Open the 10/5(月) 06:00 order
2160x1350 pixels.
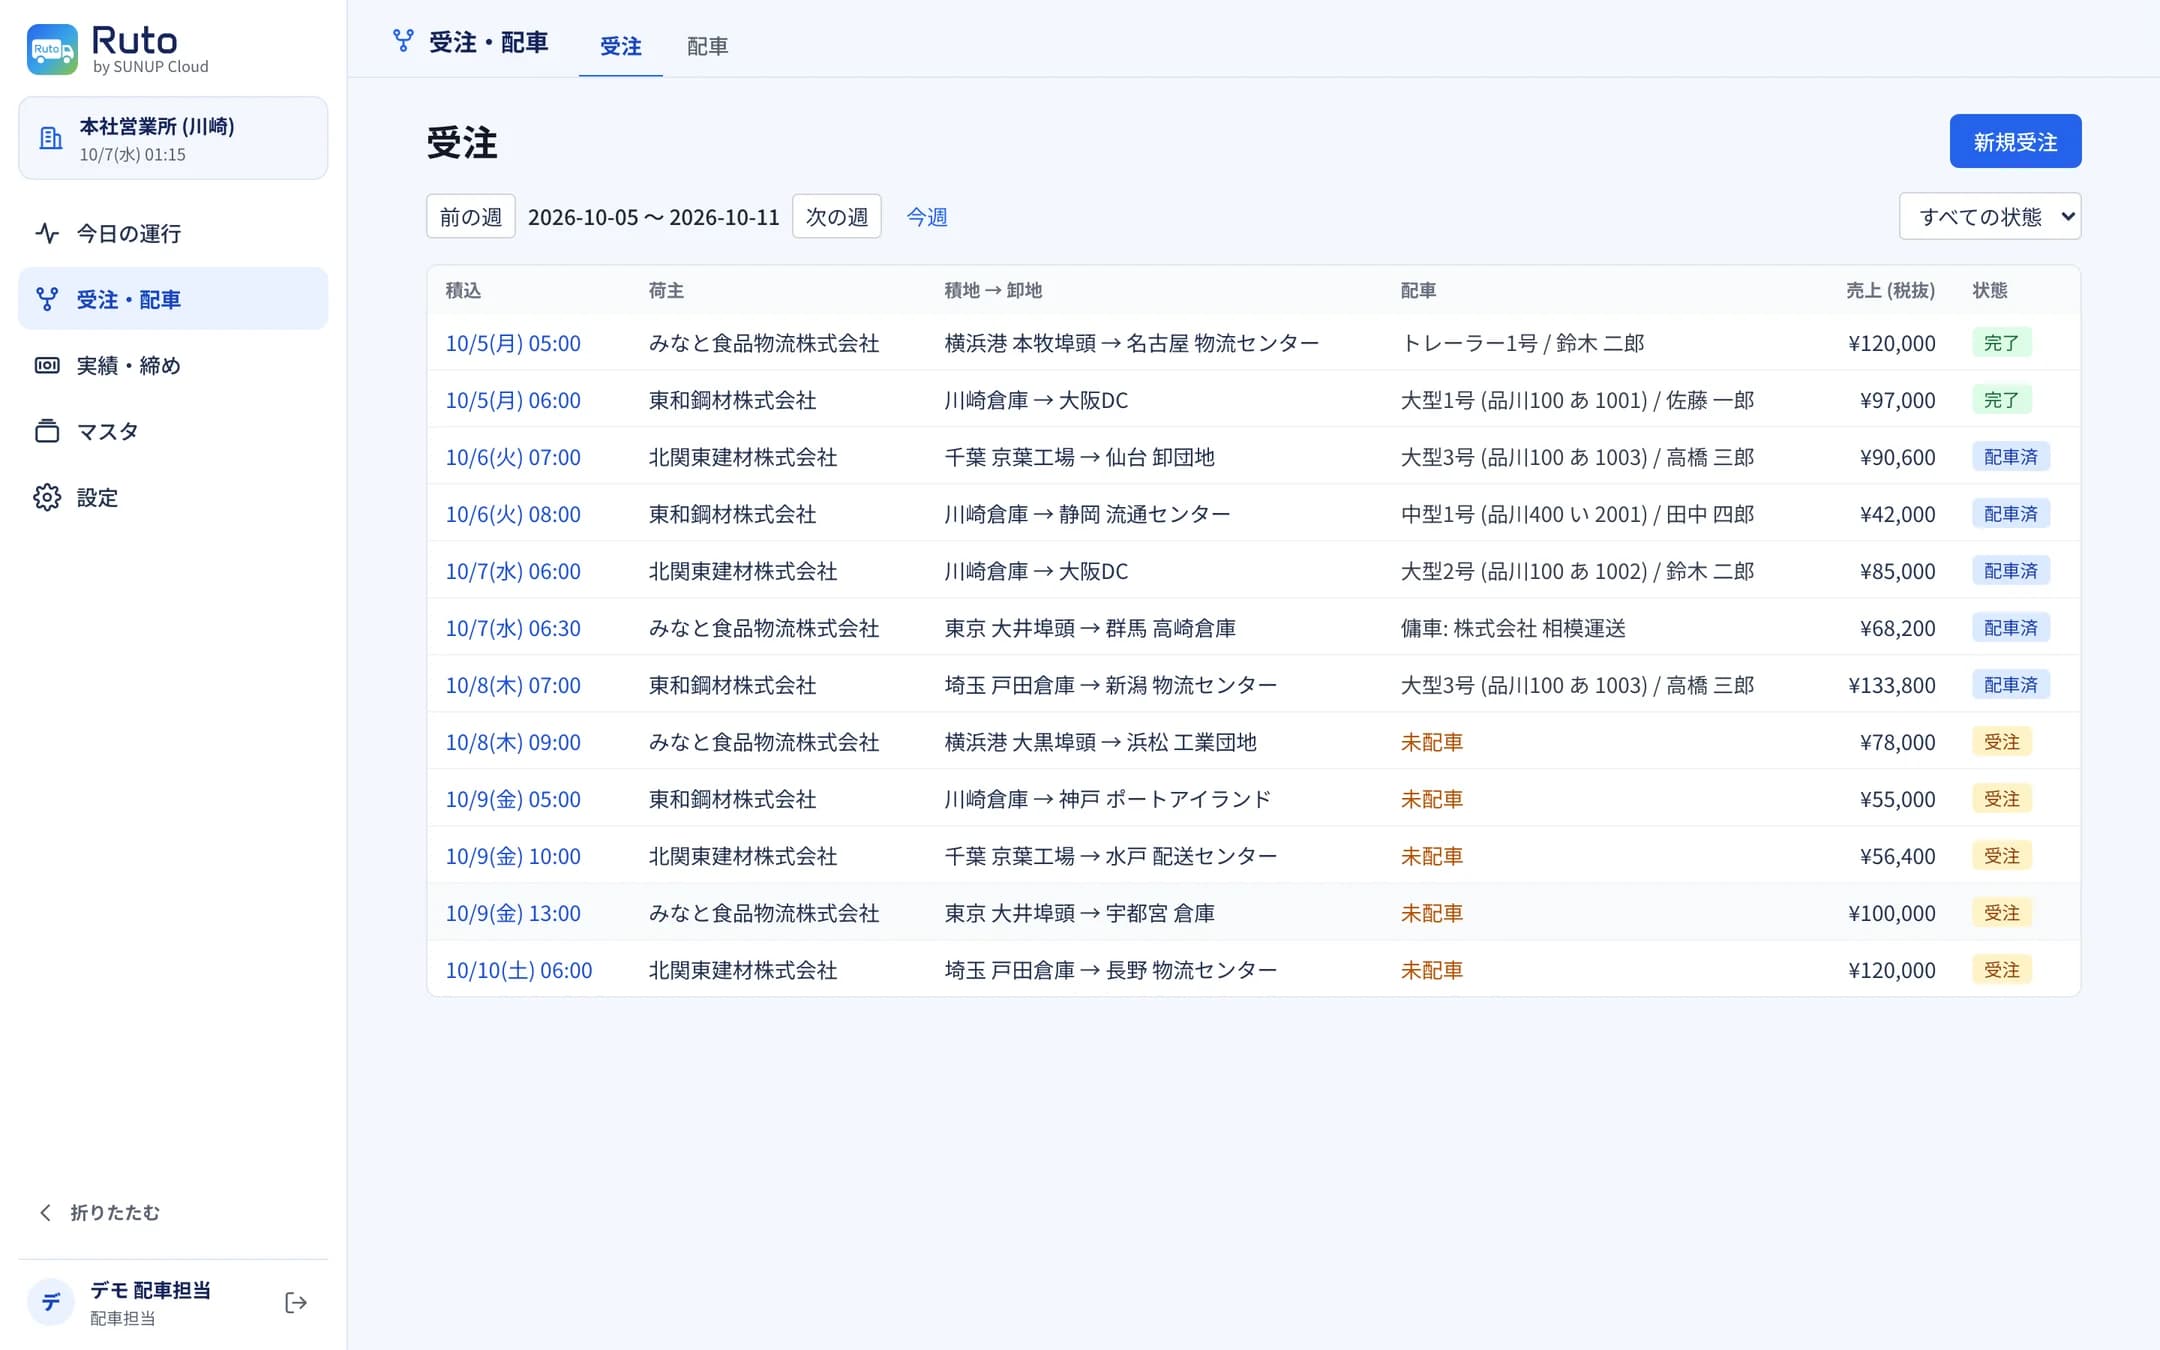[513, 400]
